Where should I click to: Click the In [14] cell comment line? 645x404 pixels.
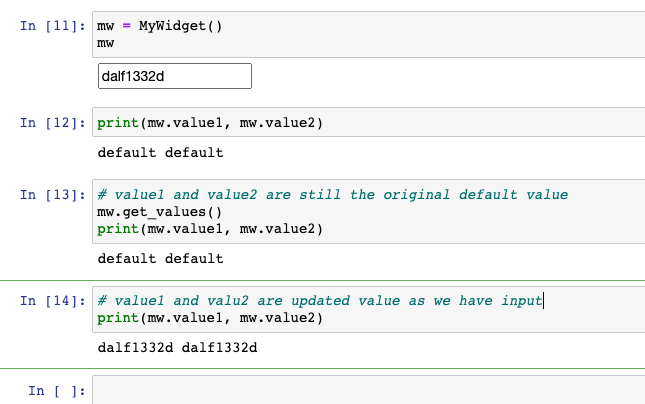[x=320, y=301]
